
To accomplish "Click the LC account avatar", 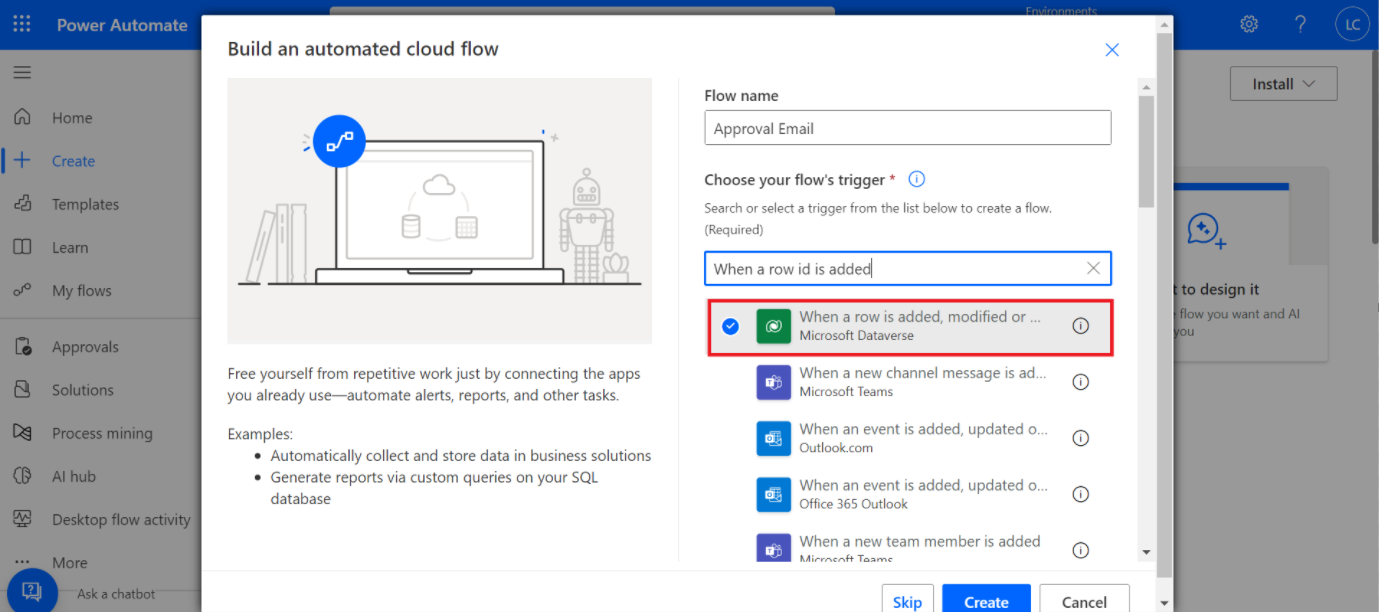I will click(x=1352, y=25).
